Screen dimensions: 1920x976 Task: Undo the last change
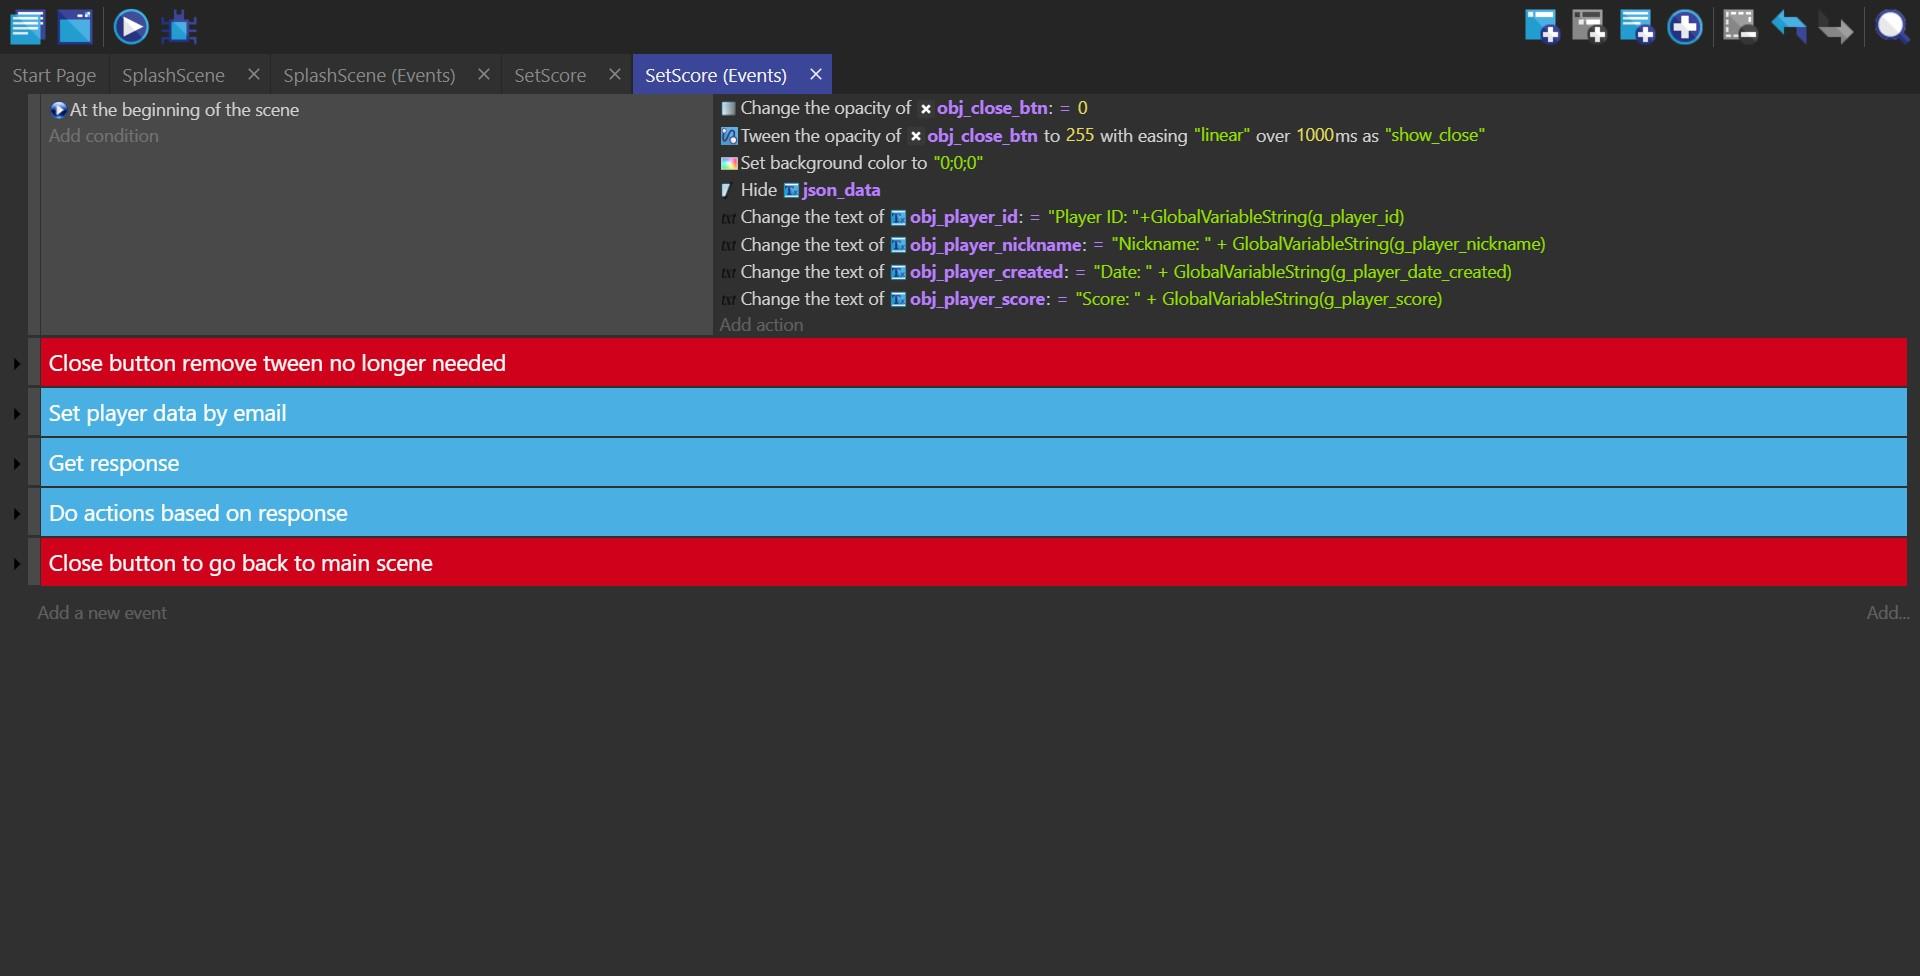point(1789,26)
